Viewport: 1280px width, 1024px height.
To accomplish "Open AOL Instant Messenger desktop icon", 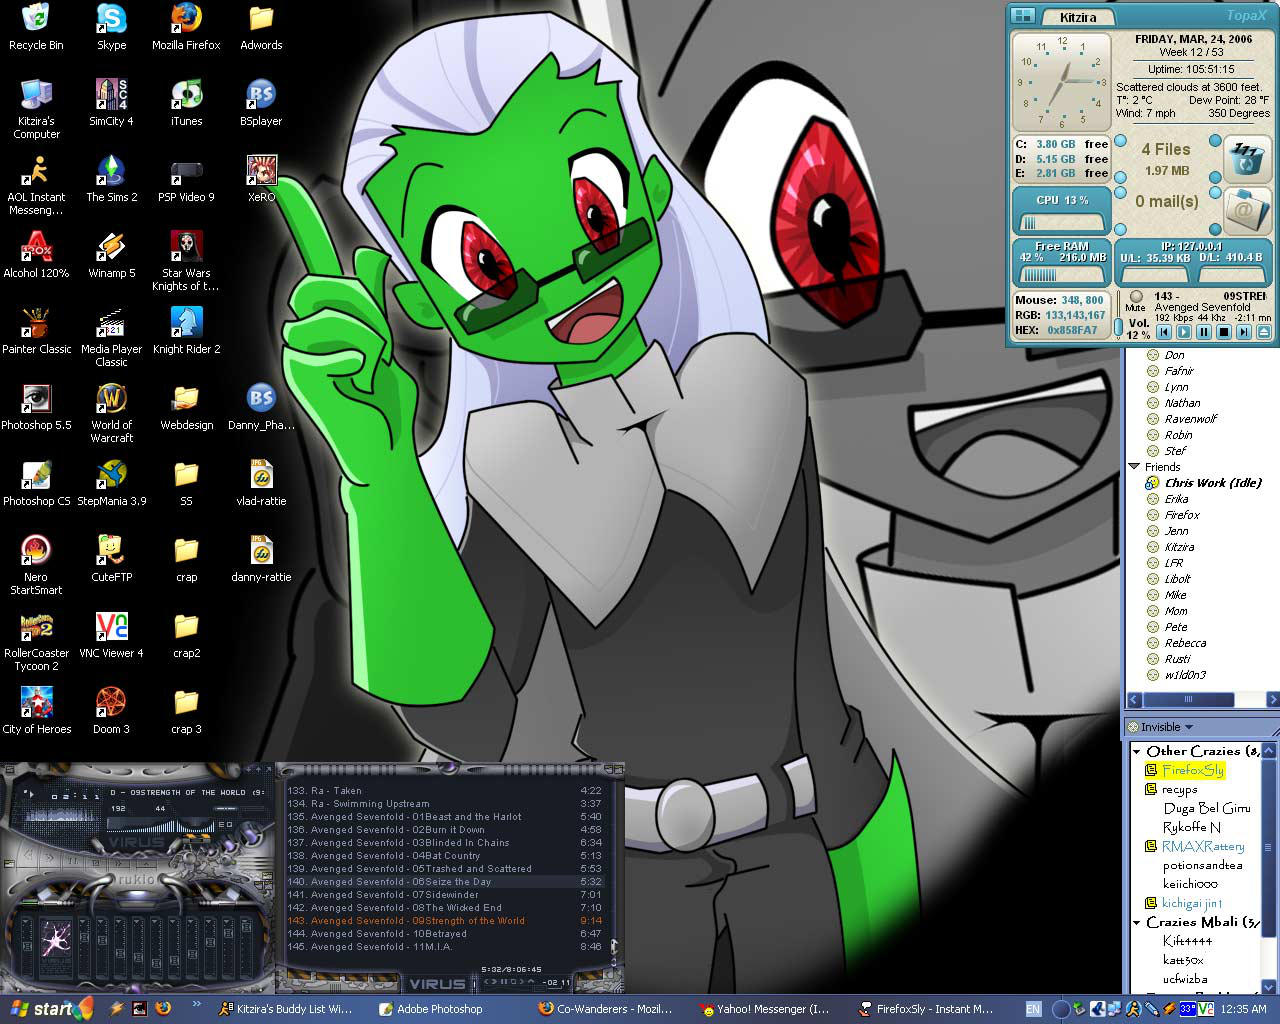I will click(36, 186).
